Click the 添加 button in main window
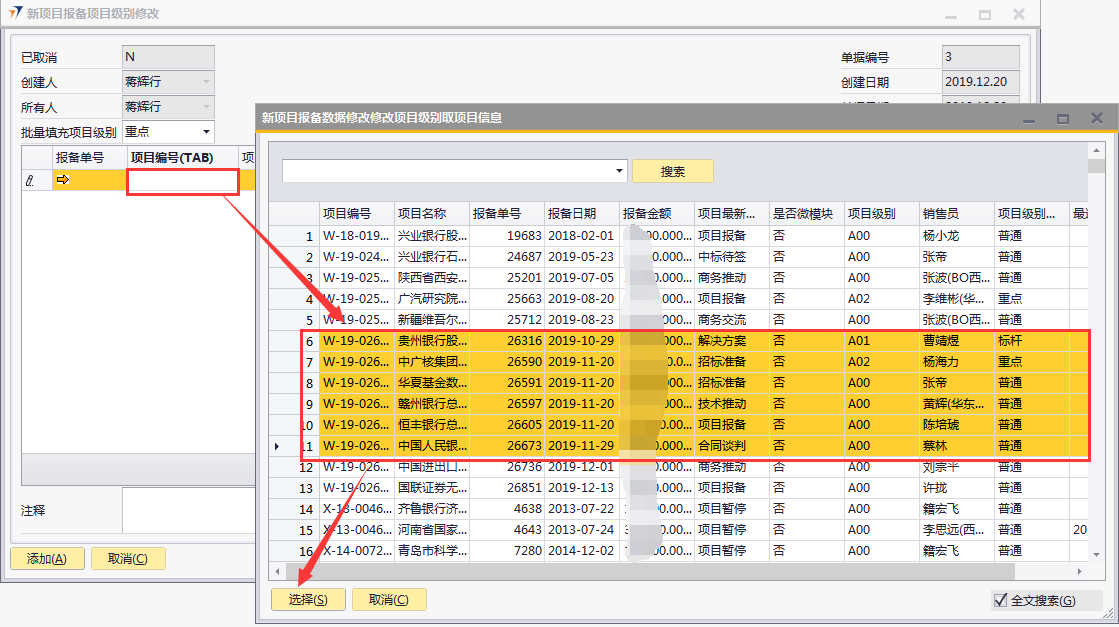Image resolution: width=1119 pixels, height=627 pixels. (47, 559)
